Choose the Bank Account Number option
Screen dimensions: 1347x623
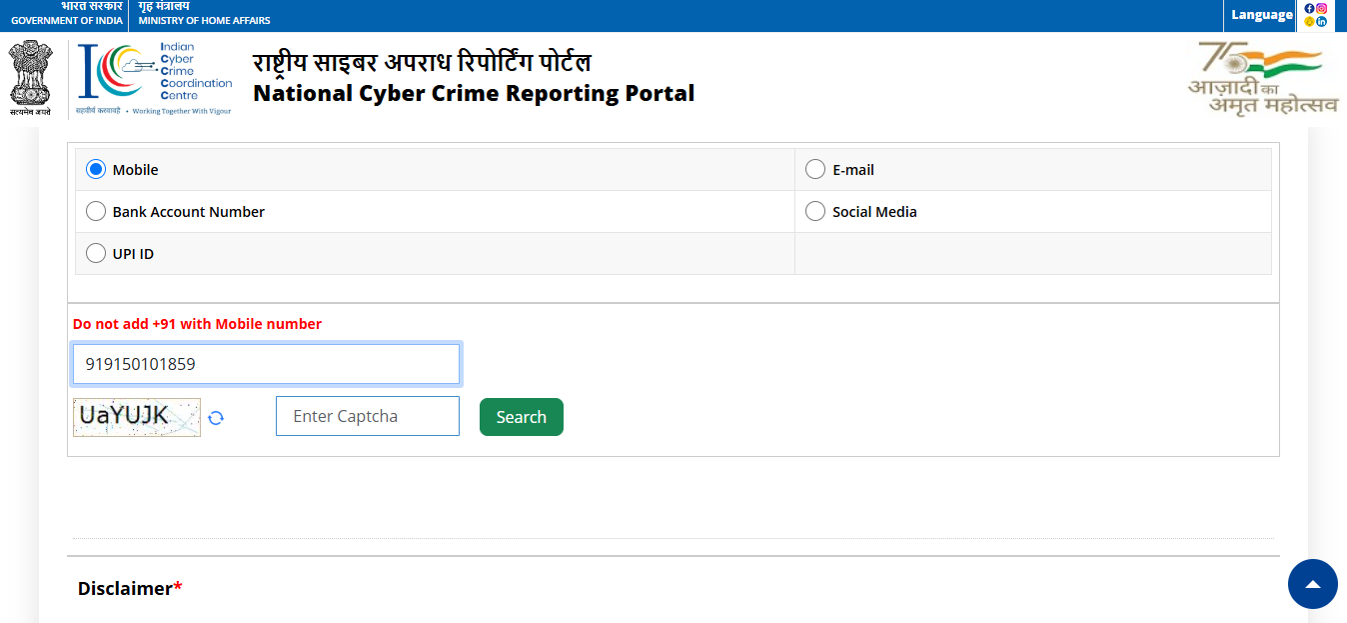[96, 212]
